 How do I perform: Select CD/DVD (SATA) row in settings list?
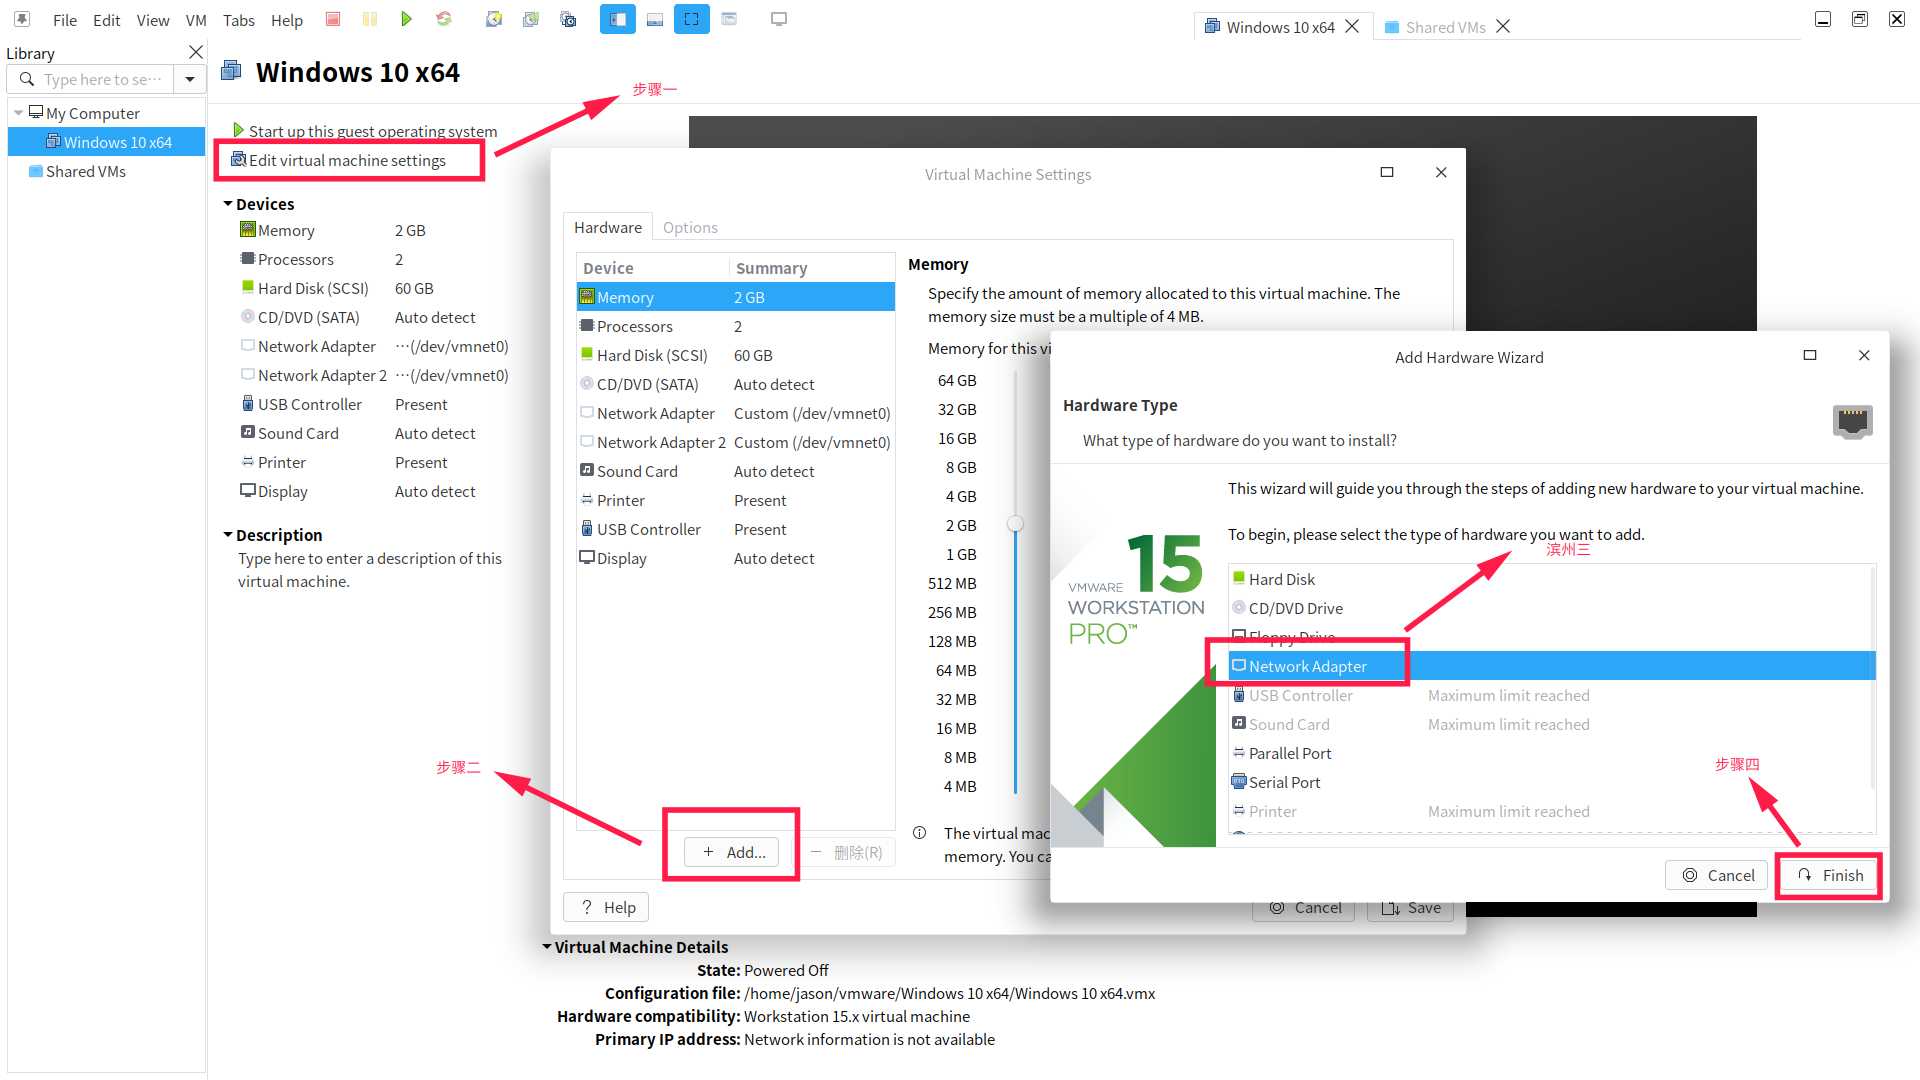pyautogui.click(x=735, y=384)
